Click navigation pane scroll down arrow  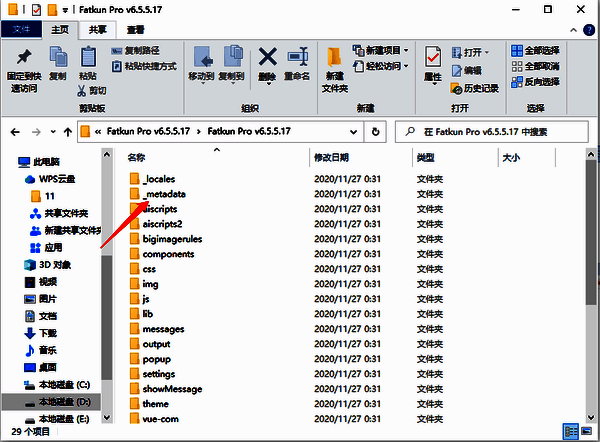[x=107, y=418]
